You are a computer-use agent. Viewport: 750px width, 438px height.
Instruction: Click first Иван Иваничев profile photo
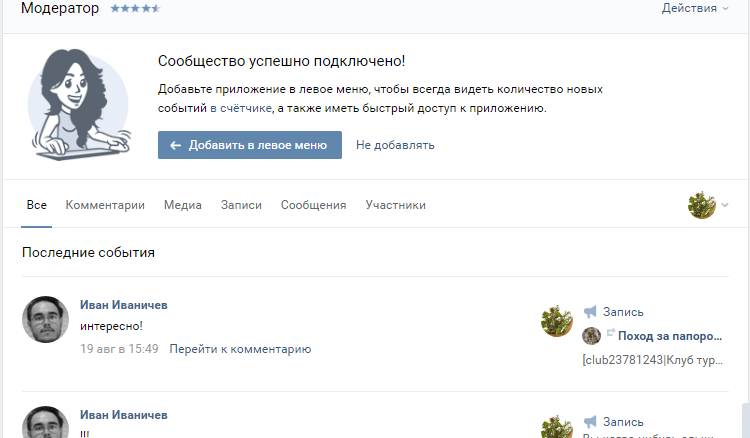tap(45, 320)
